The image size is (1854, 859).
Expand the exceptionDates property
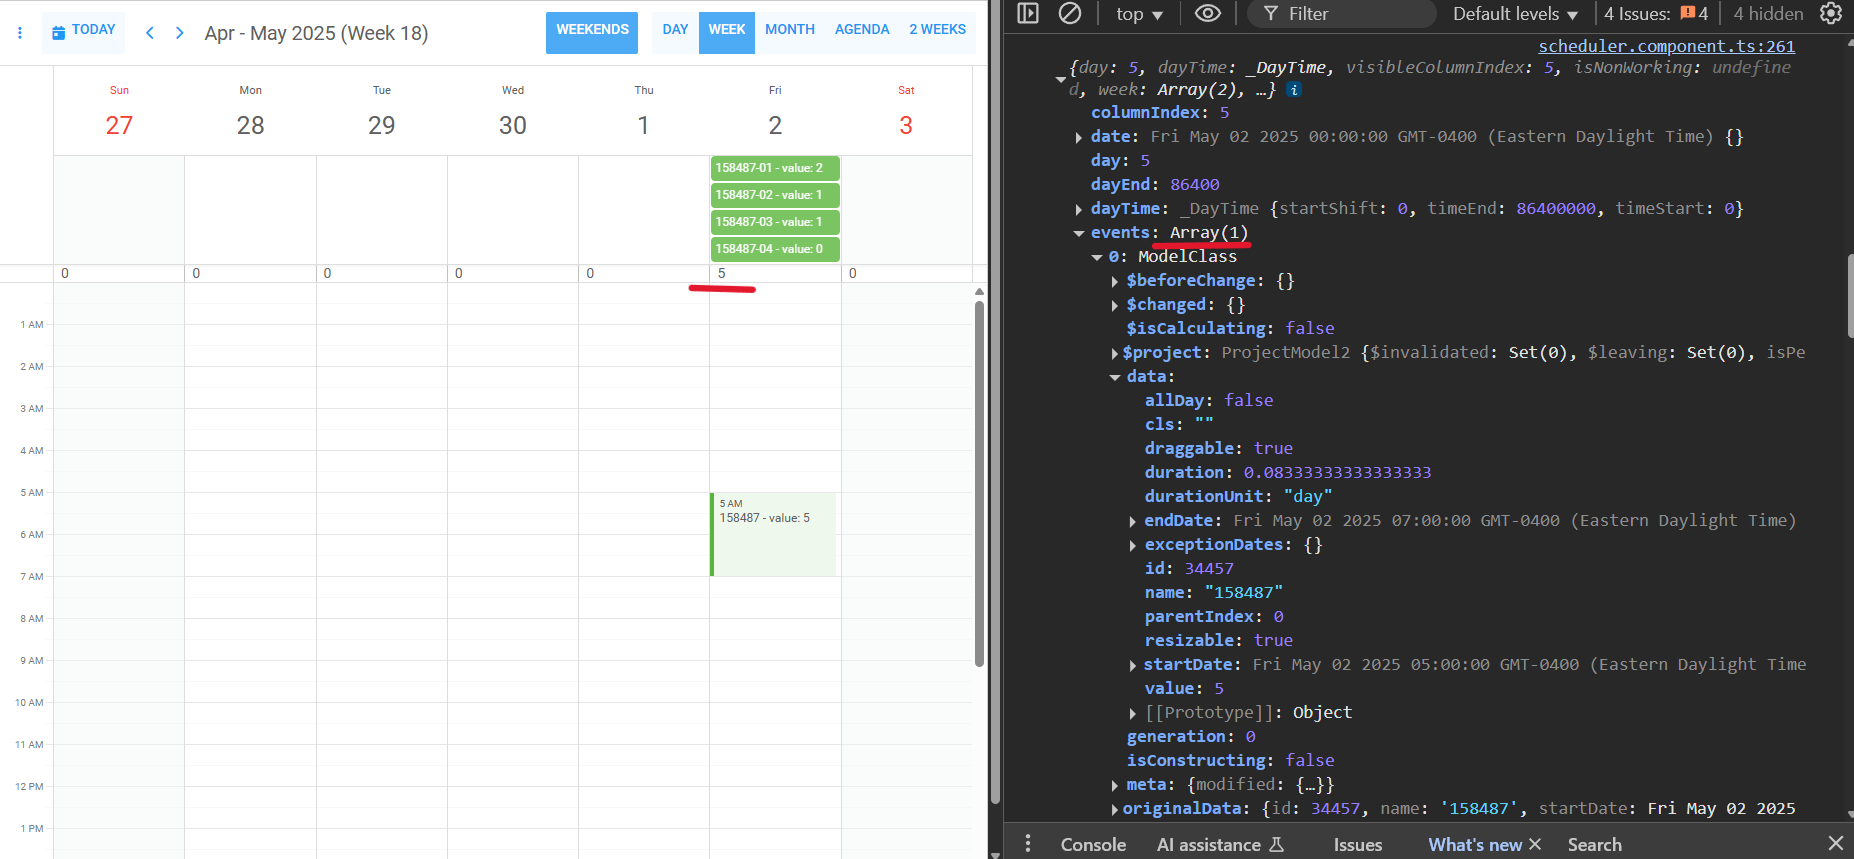pos(1133,545)
